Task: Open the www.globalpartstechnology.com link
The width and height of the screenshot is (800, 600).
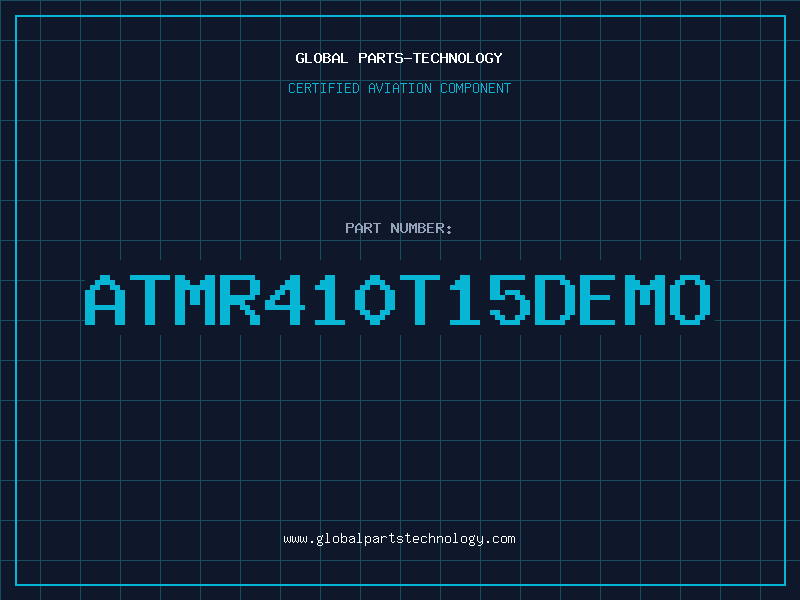Action: click(399, 539)
